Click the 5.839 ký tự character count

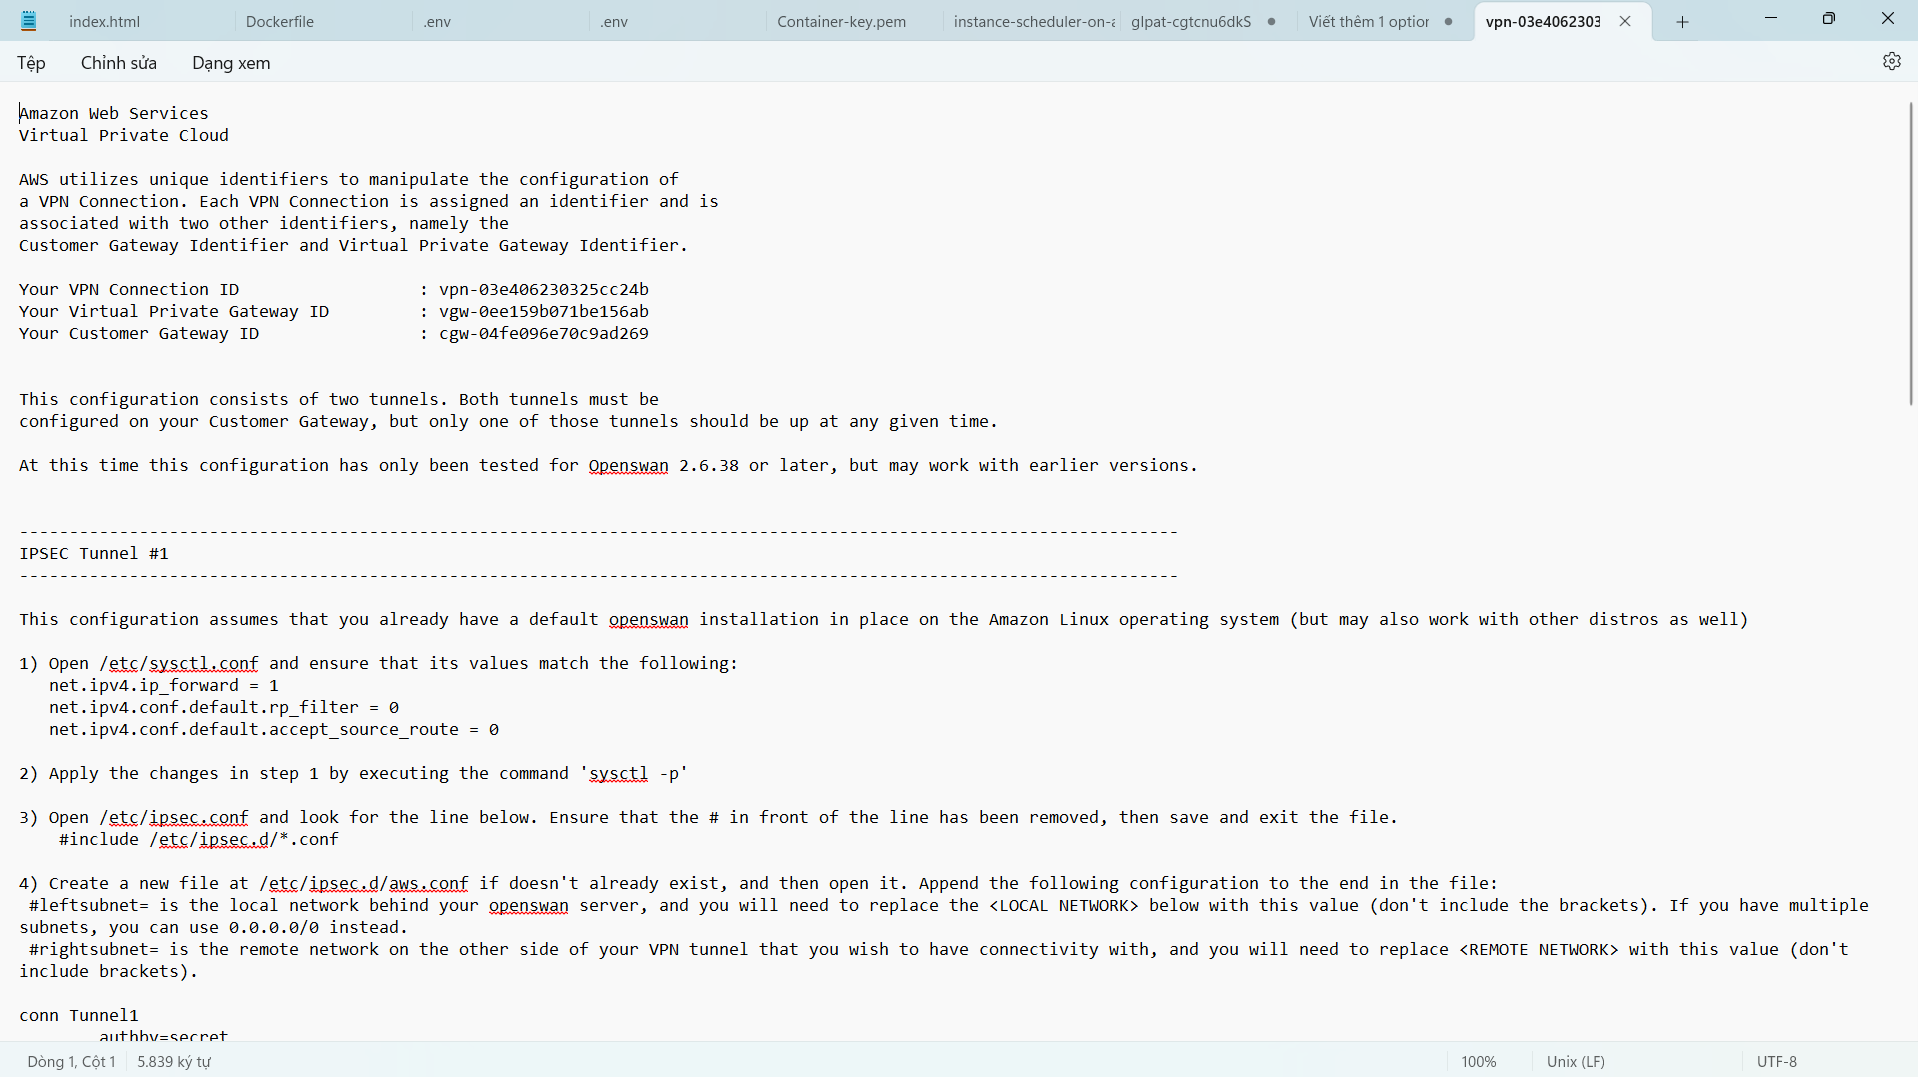coord(174,1061)
